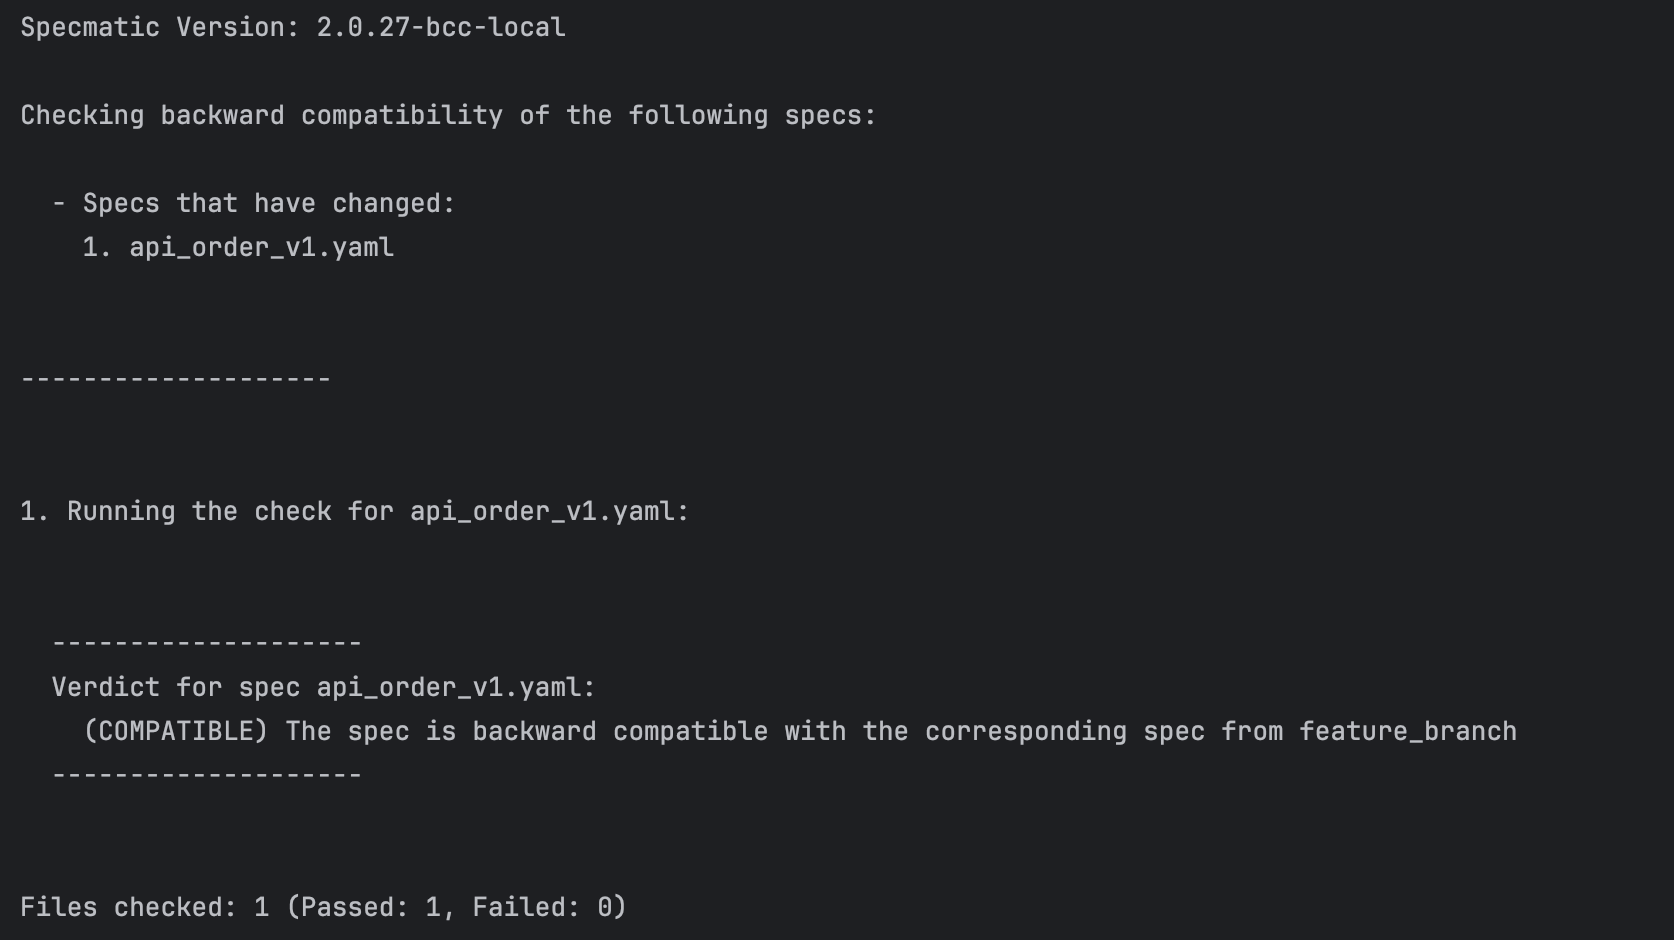Click the "Checking backward compatibility" heading line
Image resolution: width=1674 pixels, height=940 pixels.
click(x=260, y=115)
